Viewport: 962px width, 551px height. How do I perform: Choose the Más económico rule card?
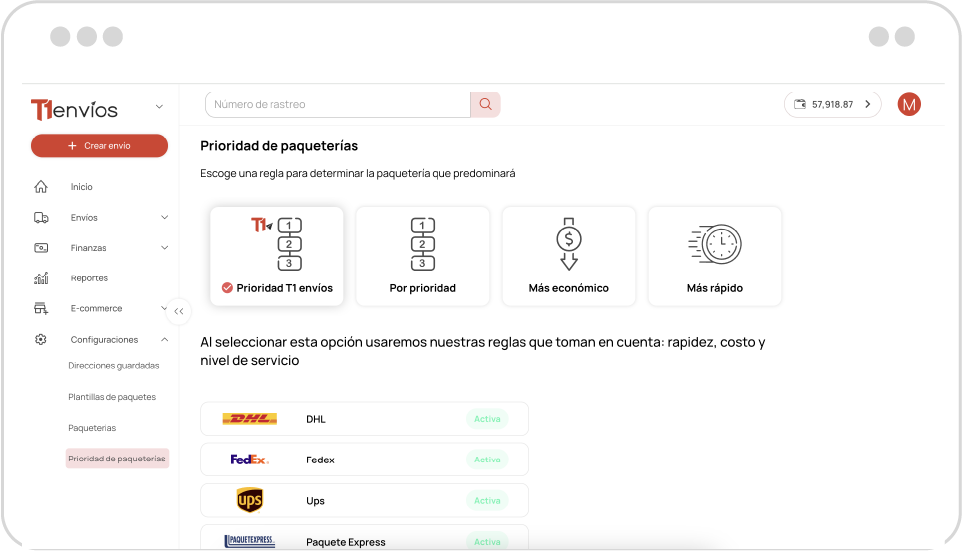tap(569, 256)
